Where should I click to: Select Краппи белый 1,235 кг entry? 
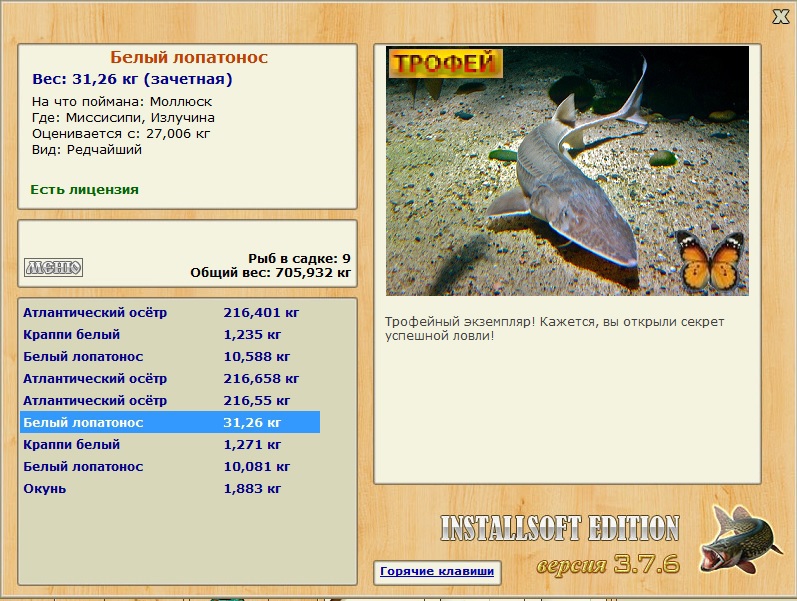pyautogui.click(x=170, y=335)
